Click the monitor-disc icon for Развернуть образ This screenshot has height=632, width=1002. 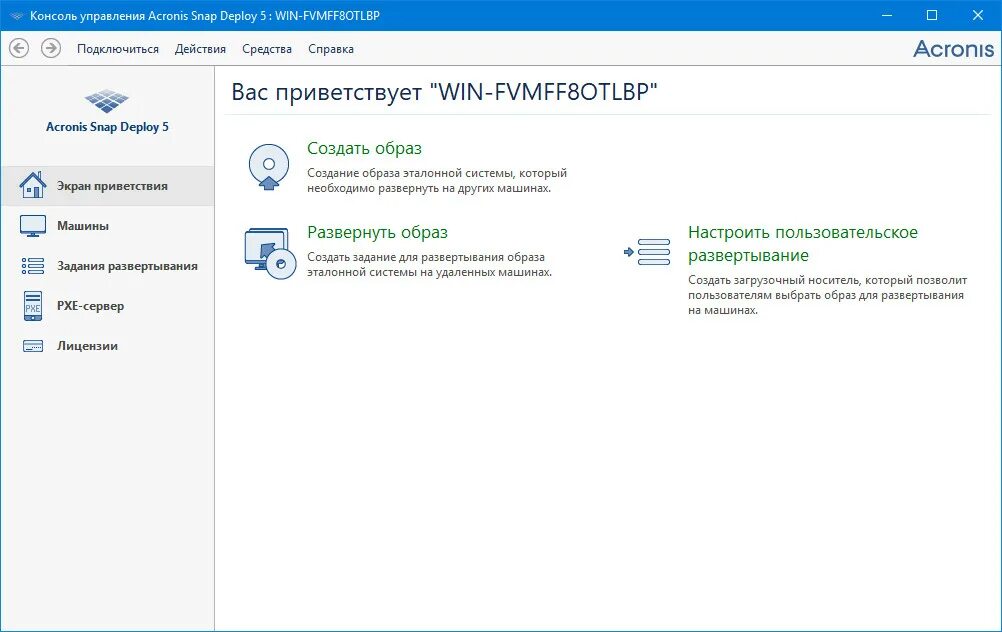[270, 254]
